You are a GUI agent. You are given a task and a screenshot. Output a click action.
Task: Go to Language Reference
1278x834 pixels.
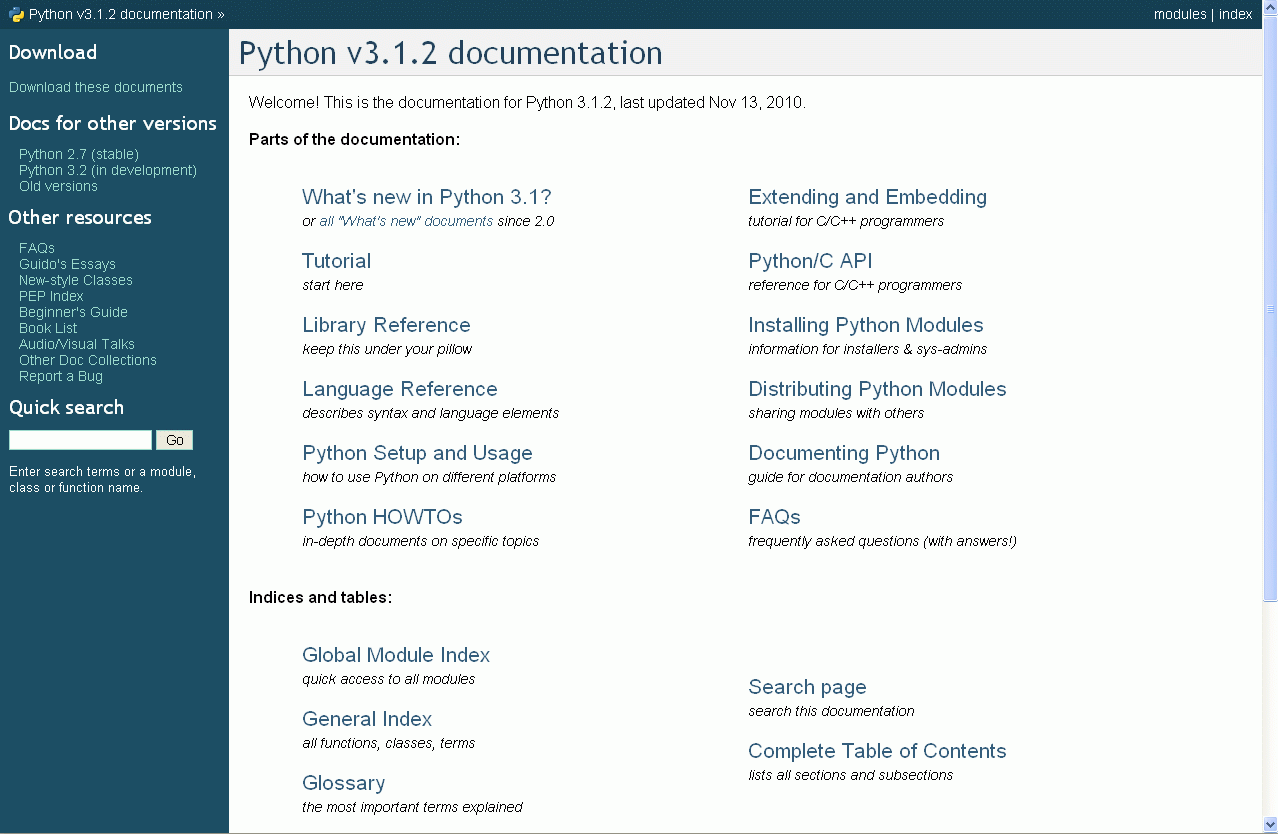point(399,389)
